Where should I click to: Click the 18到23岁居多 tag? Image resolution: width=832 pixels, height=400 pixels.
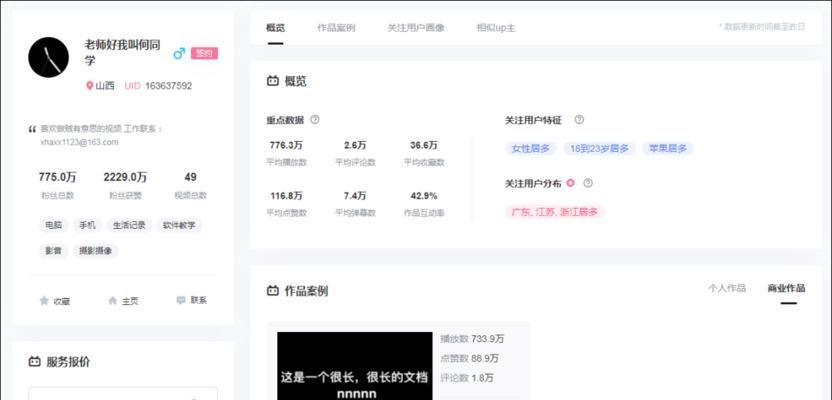click(599, 149)
